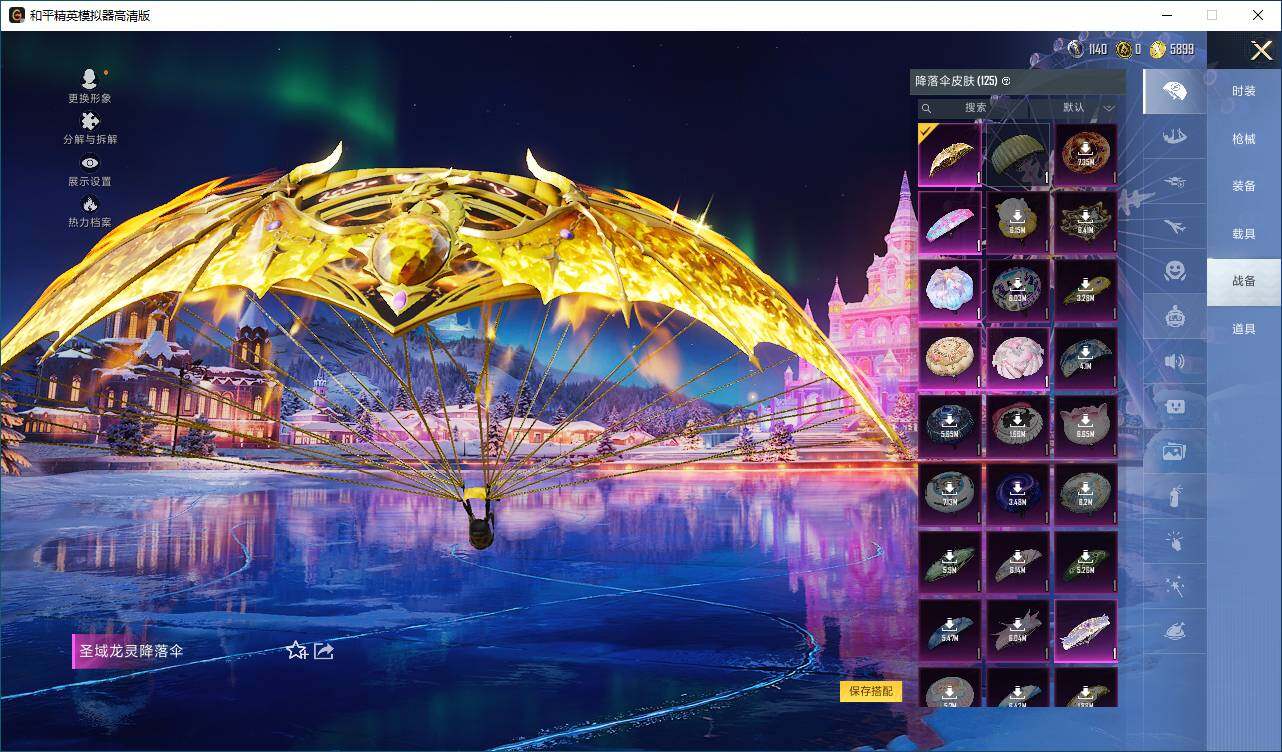The height and width of the screenshot is (752, 1282).
Task: Switch to the 道具 tab
Action: click(1244, 329)
